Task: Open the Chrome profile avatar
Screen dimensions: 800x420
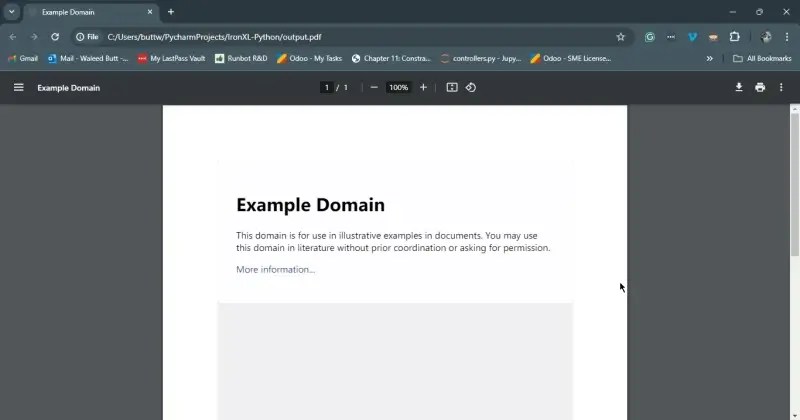Action: coord(765,37)
